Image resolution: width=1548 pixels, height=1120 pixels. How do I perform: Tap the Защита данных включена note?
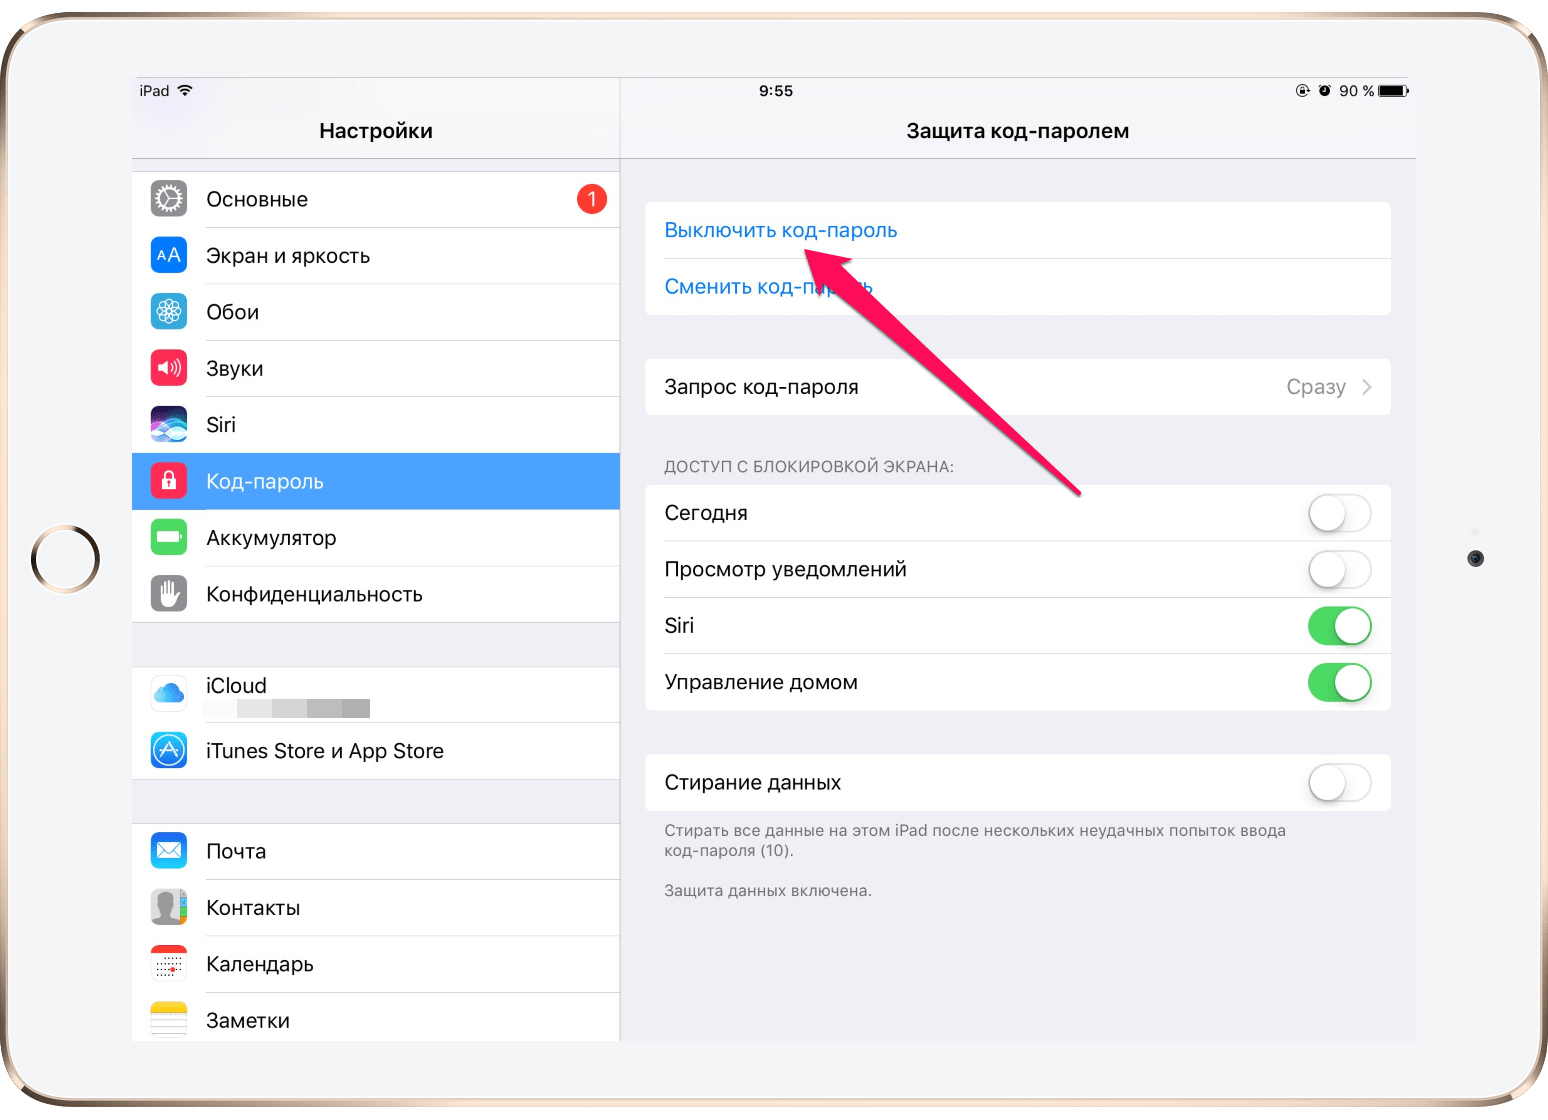tap(768, 891)
